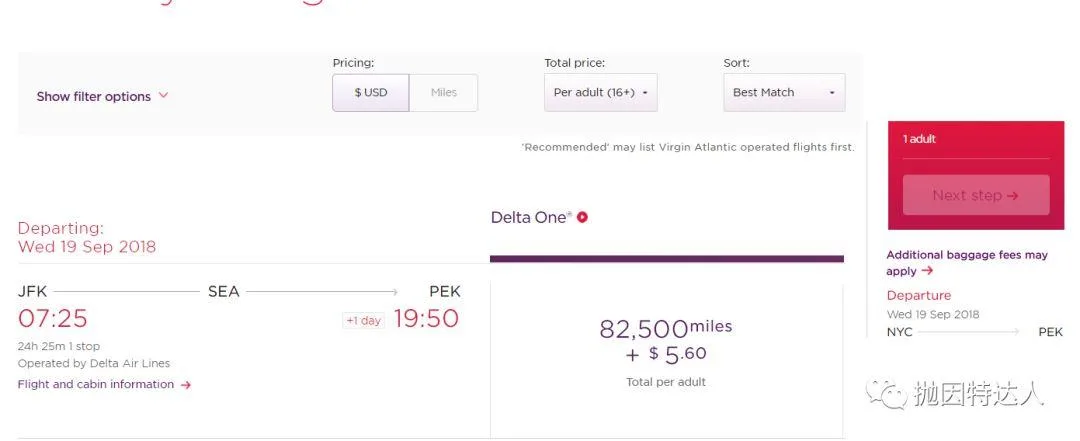The height and width of the screenshot is (441, 1080).
Task: Open Additional baggage fees may apply link
Action: 966,263
